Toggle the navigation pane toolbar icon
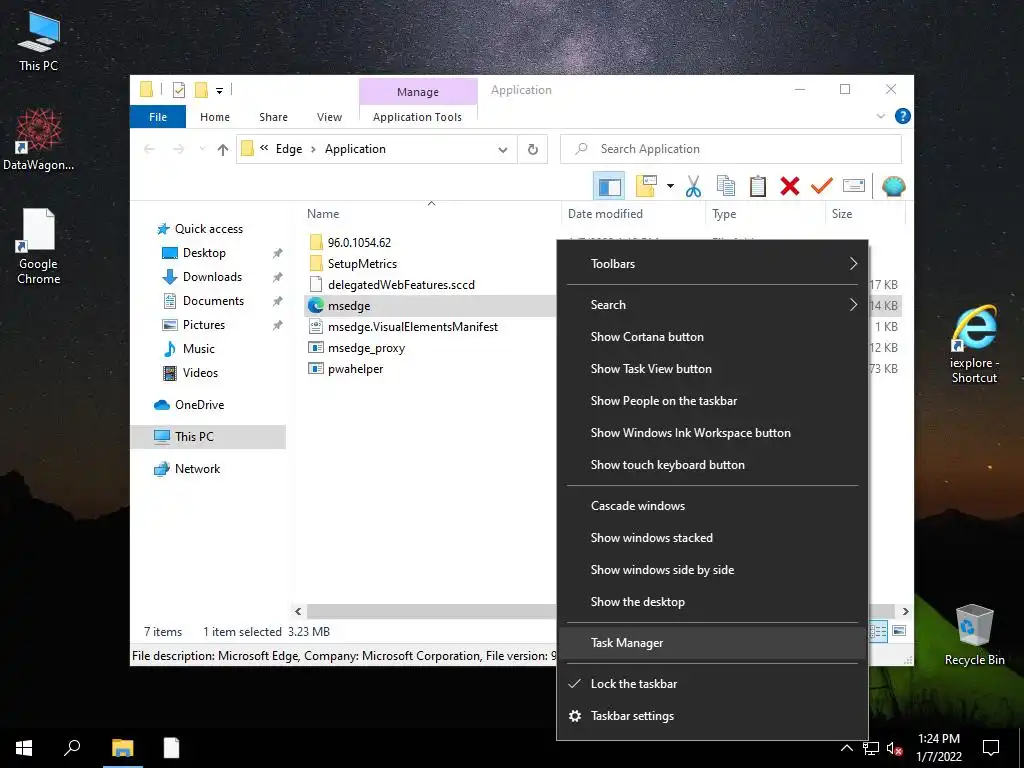 click(x=609, y=187)
